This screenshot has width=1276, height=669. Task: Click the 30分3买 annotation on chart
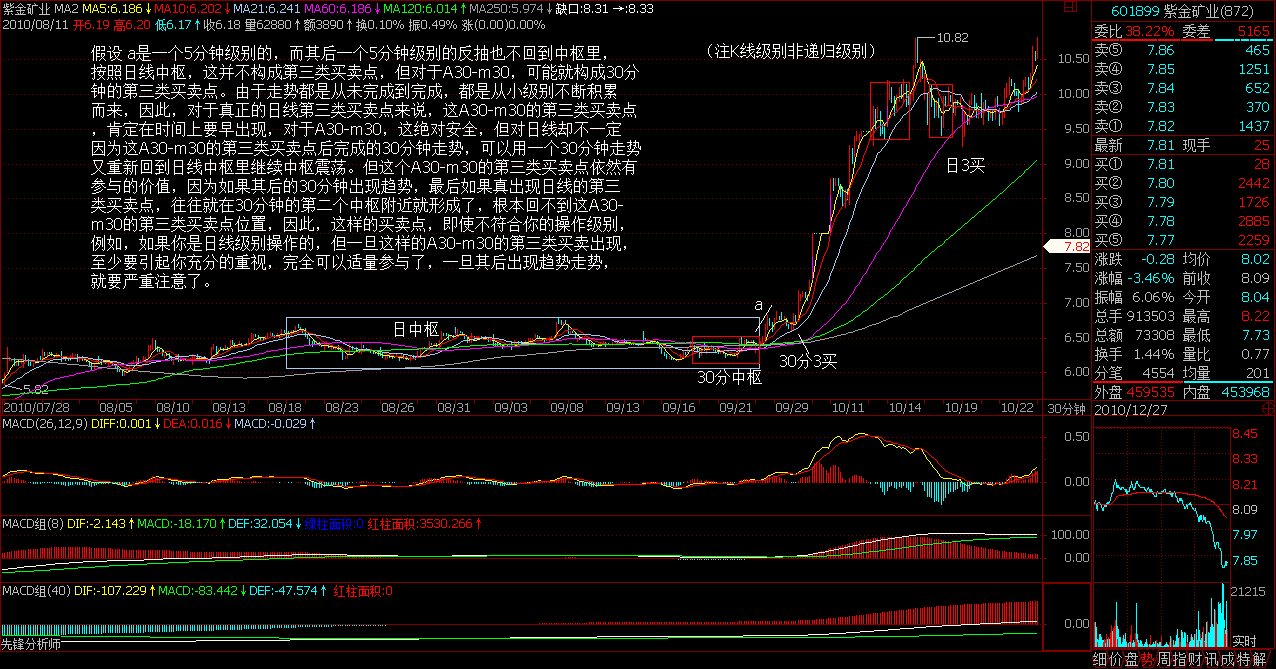point(808,361)
